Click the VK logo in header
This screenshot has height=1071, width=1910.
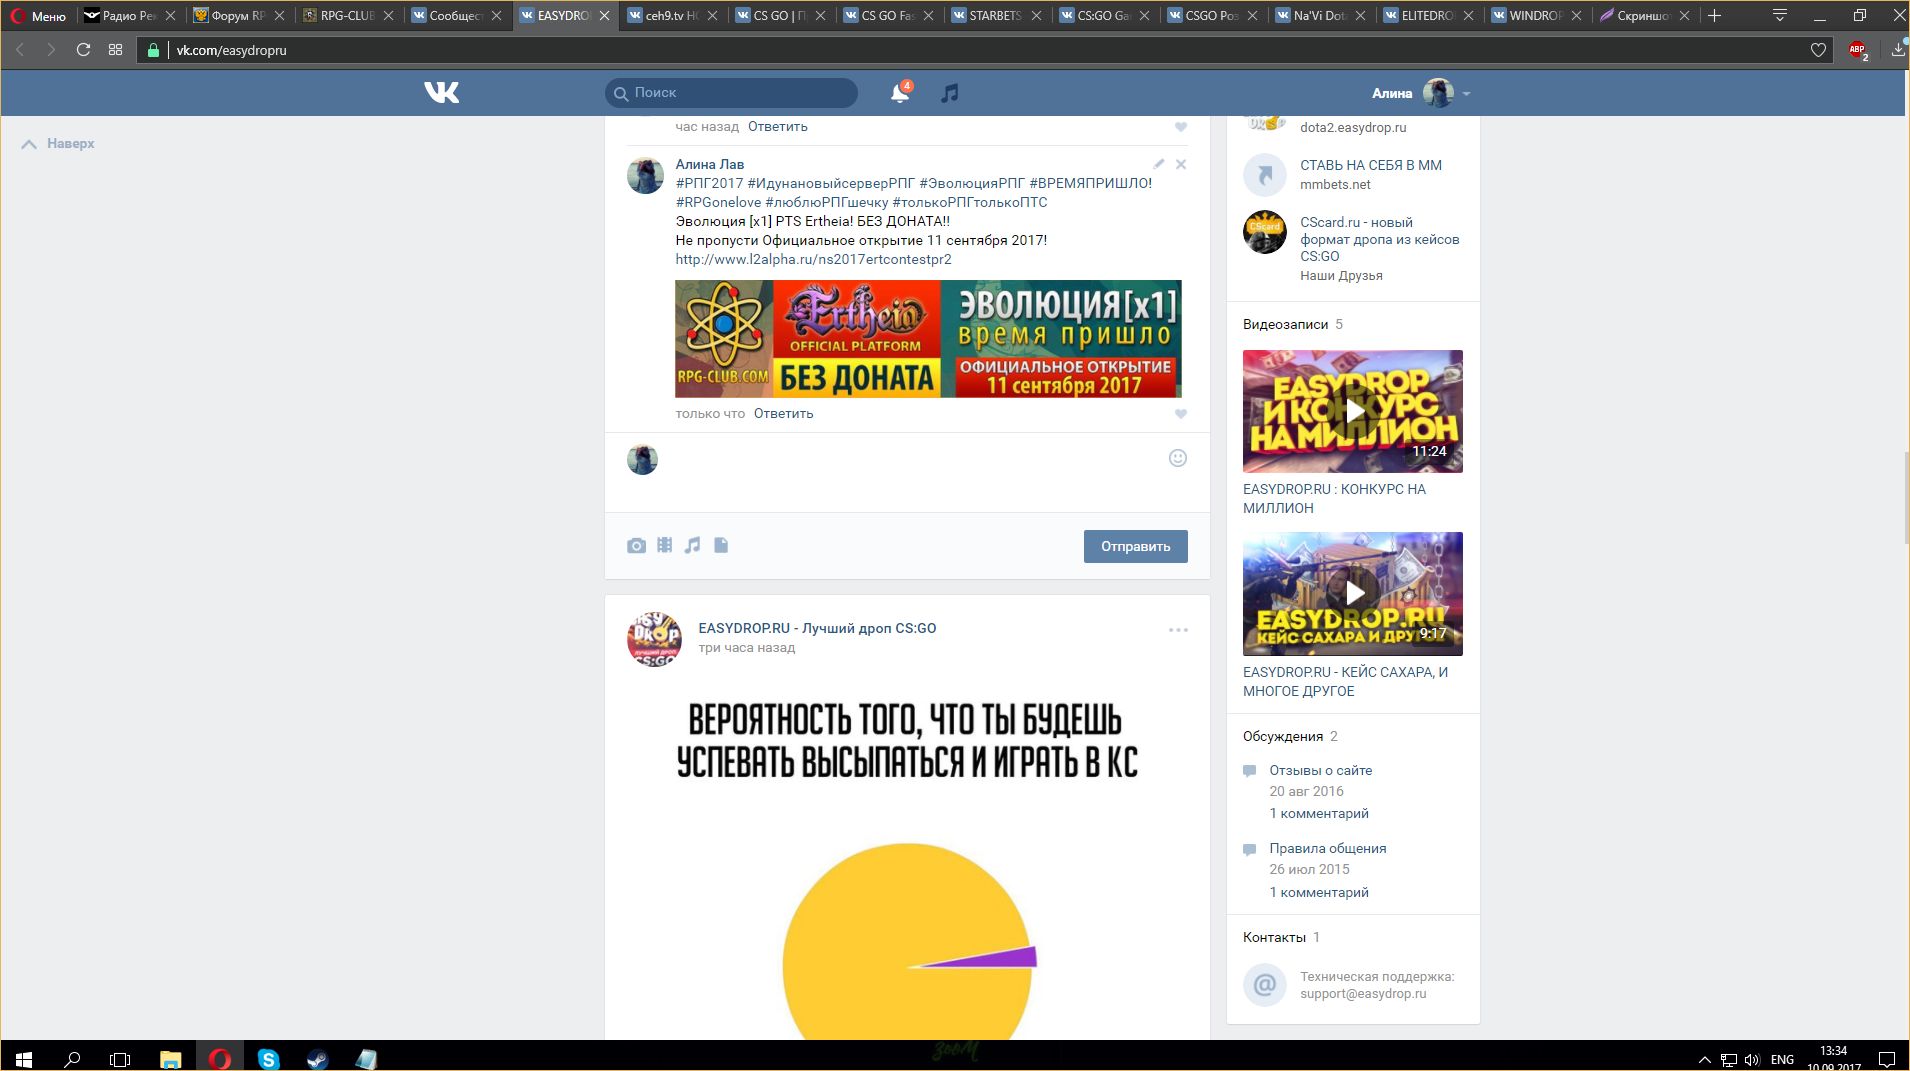pos(441,93)
